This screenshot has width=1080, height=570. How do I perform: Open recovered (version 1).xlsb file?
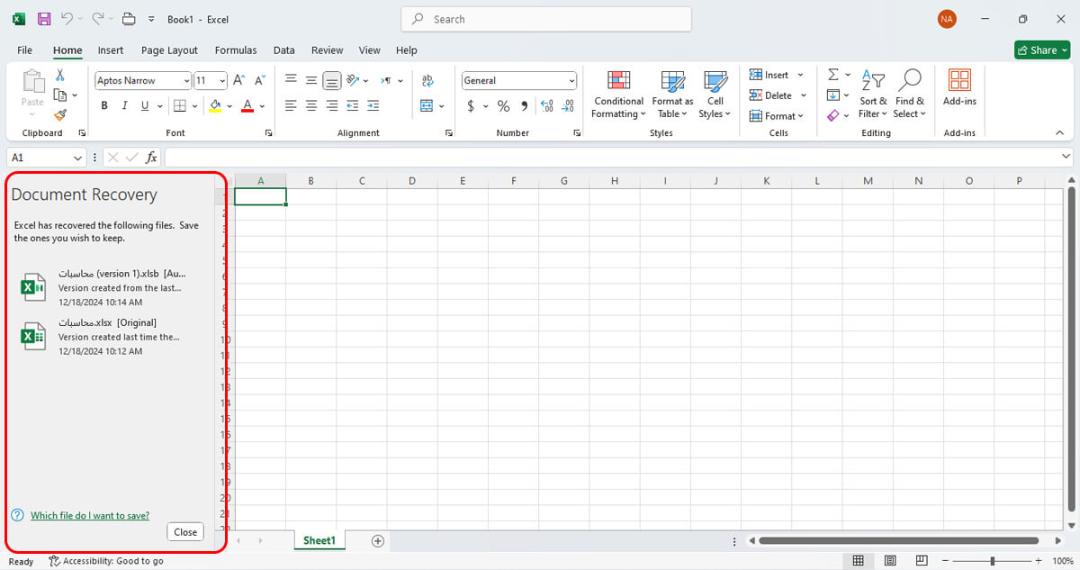click(104, 287)
